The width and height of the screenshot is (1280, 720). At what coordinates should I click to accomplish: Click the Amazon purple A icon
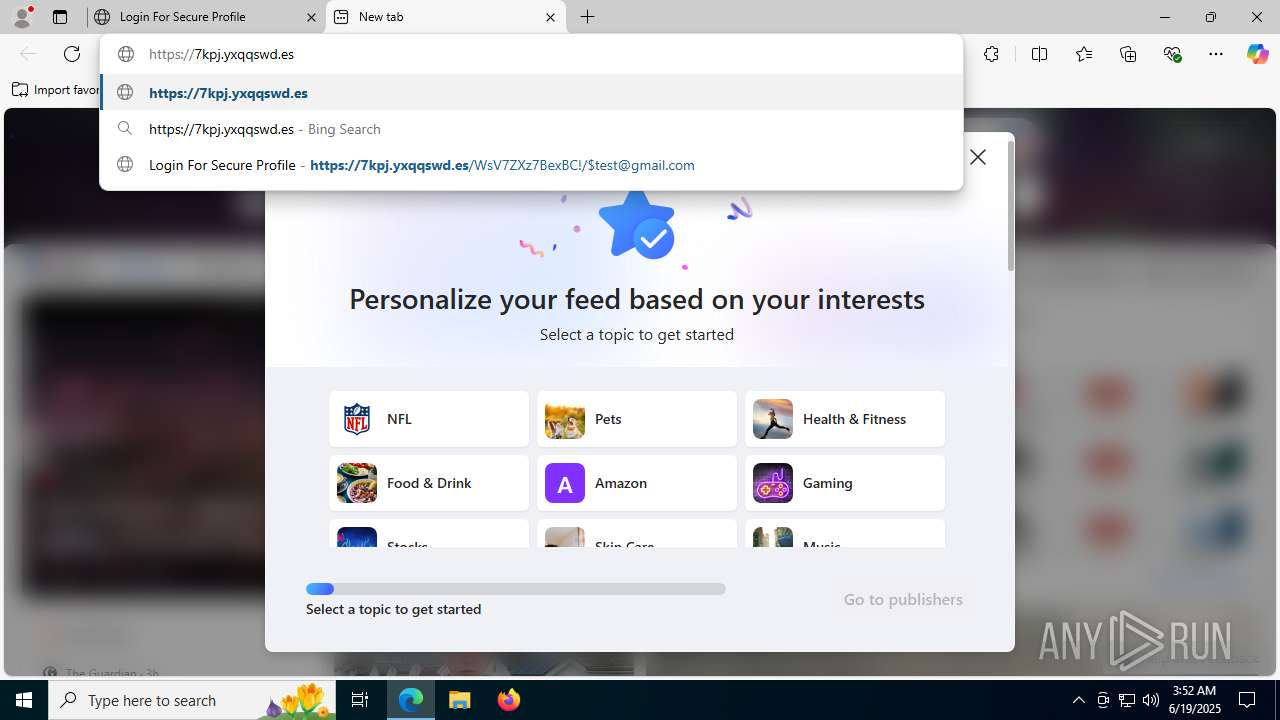(565, 483)
